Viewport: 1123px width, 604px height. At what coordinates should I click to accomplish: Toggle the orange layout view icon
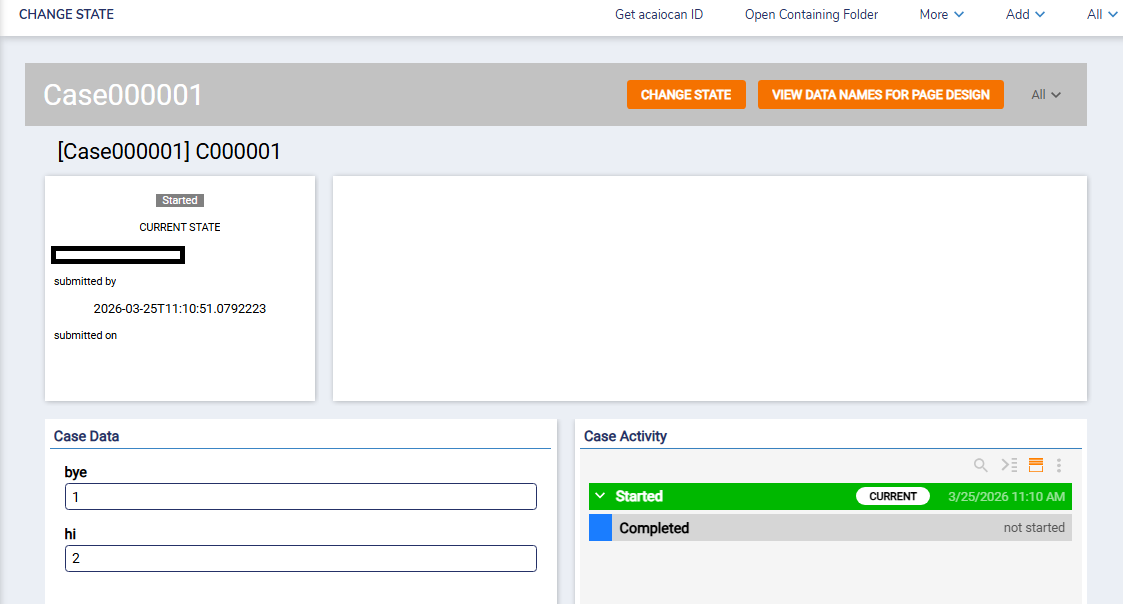point(1036,465)
